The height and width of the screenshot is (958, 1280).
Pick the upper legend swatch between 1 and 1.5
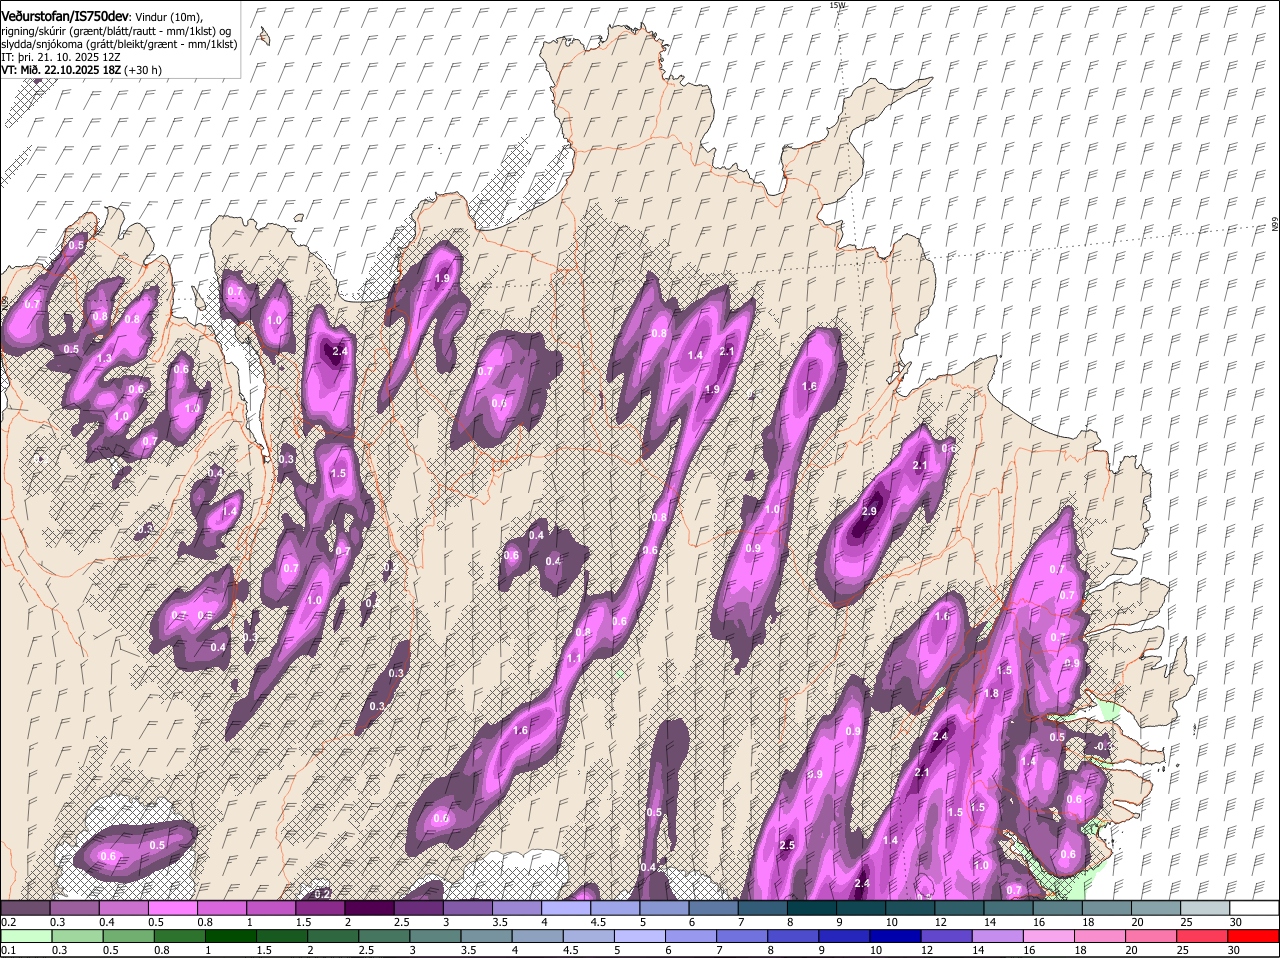click(271, 907)
